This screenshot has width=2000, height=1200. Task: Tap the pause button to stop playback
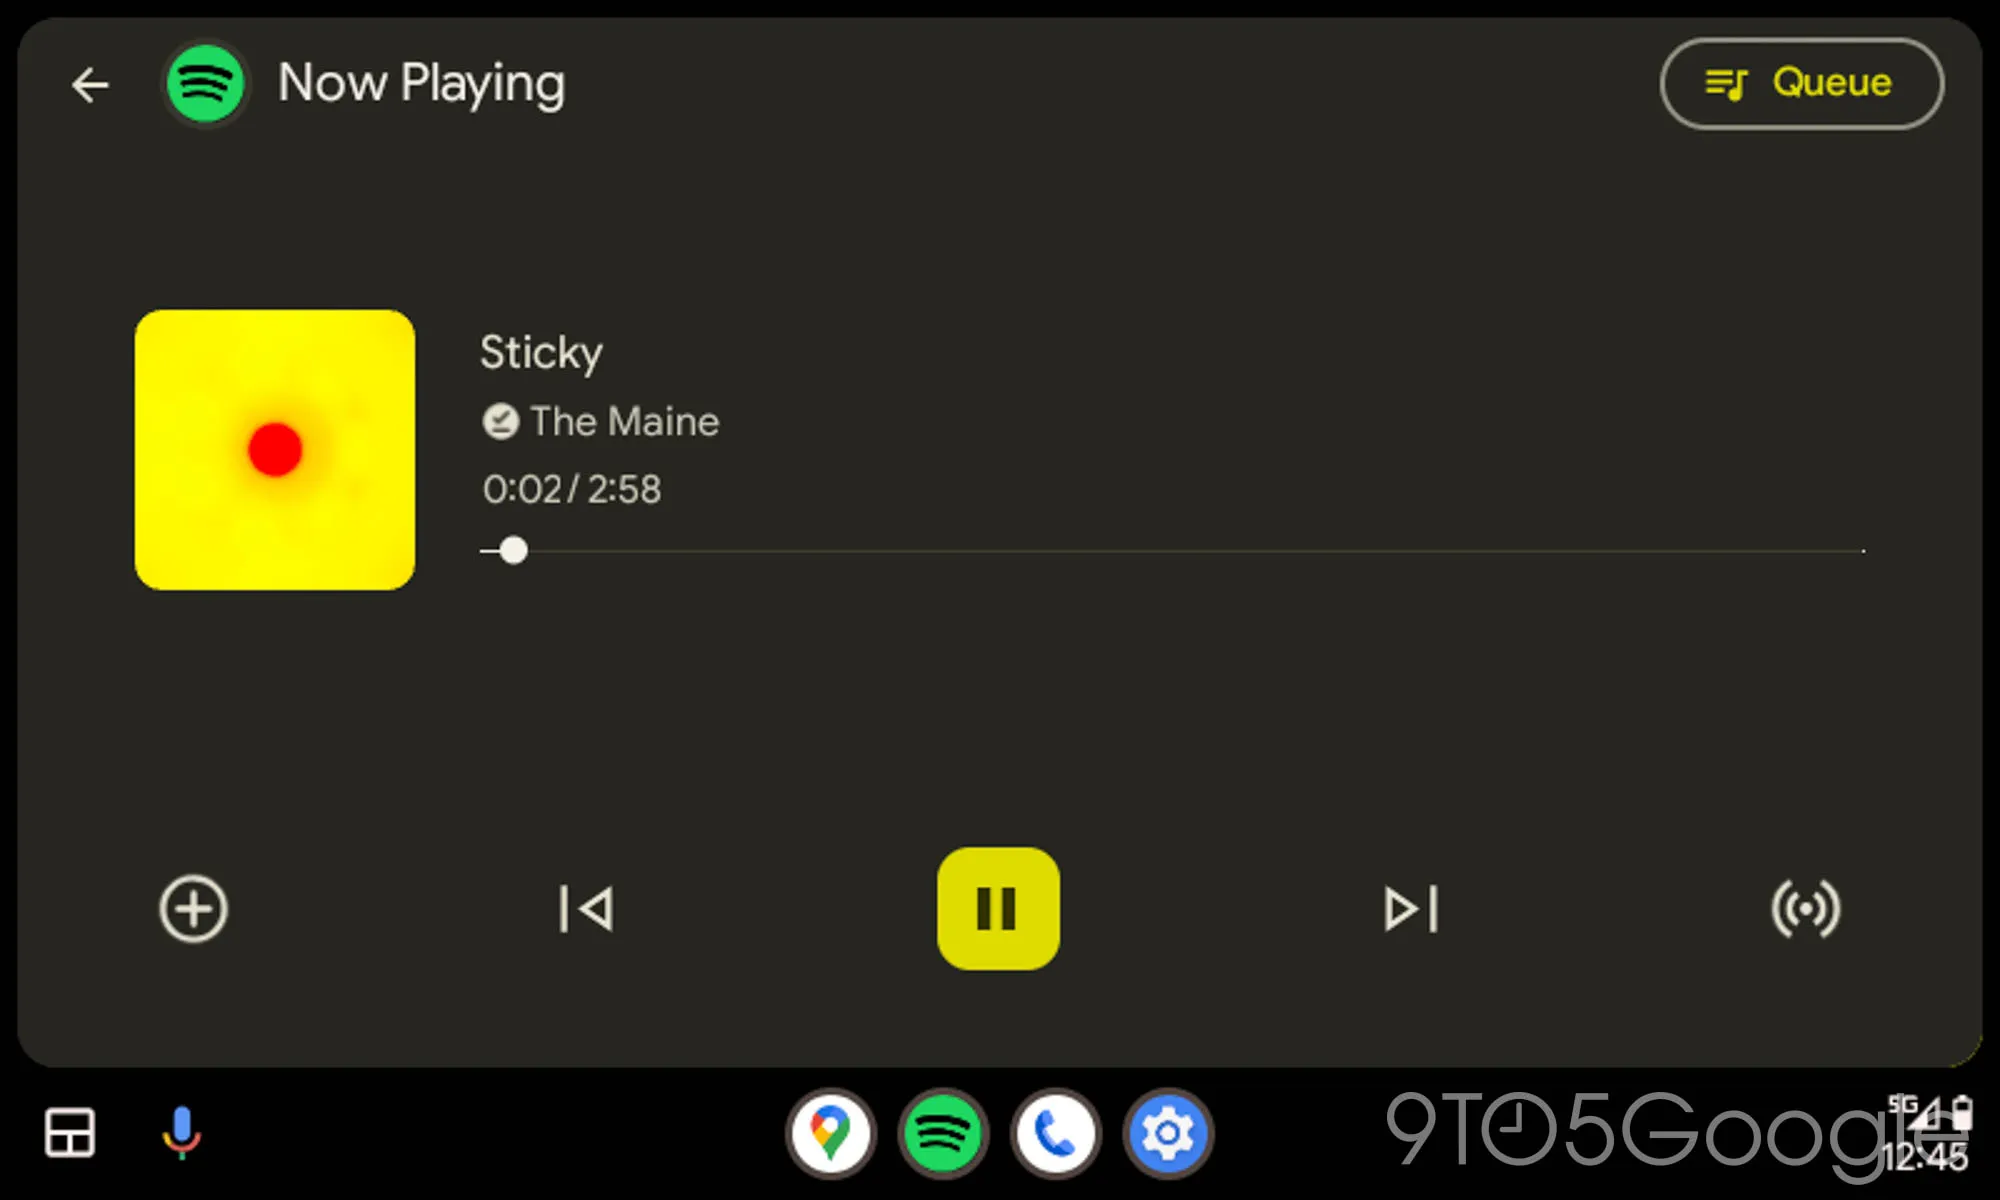click(x=999, y=910)
